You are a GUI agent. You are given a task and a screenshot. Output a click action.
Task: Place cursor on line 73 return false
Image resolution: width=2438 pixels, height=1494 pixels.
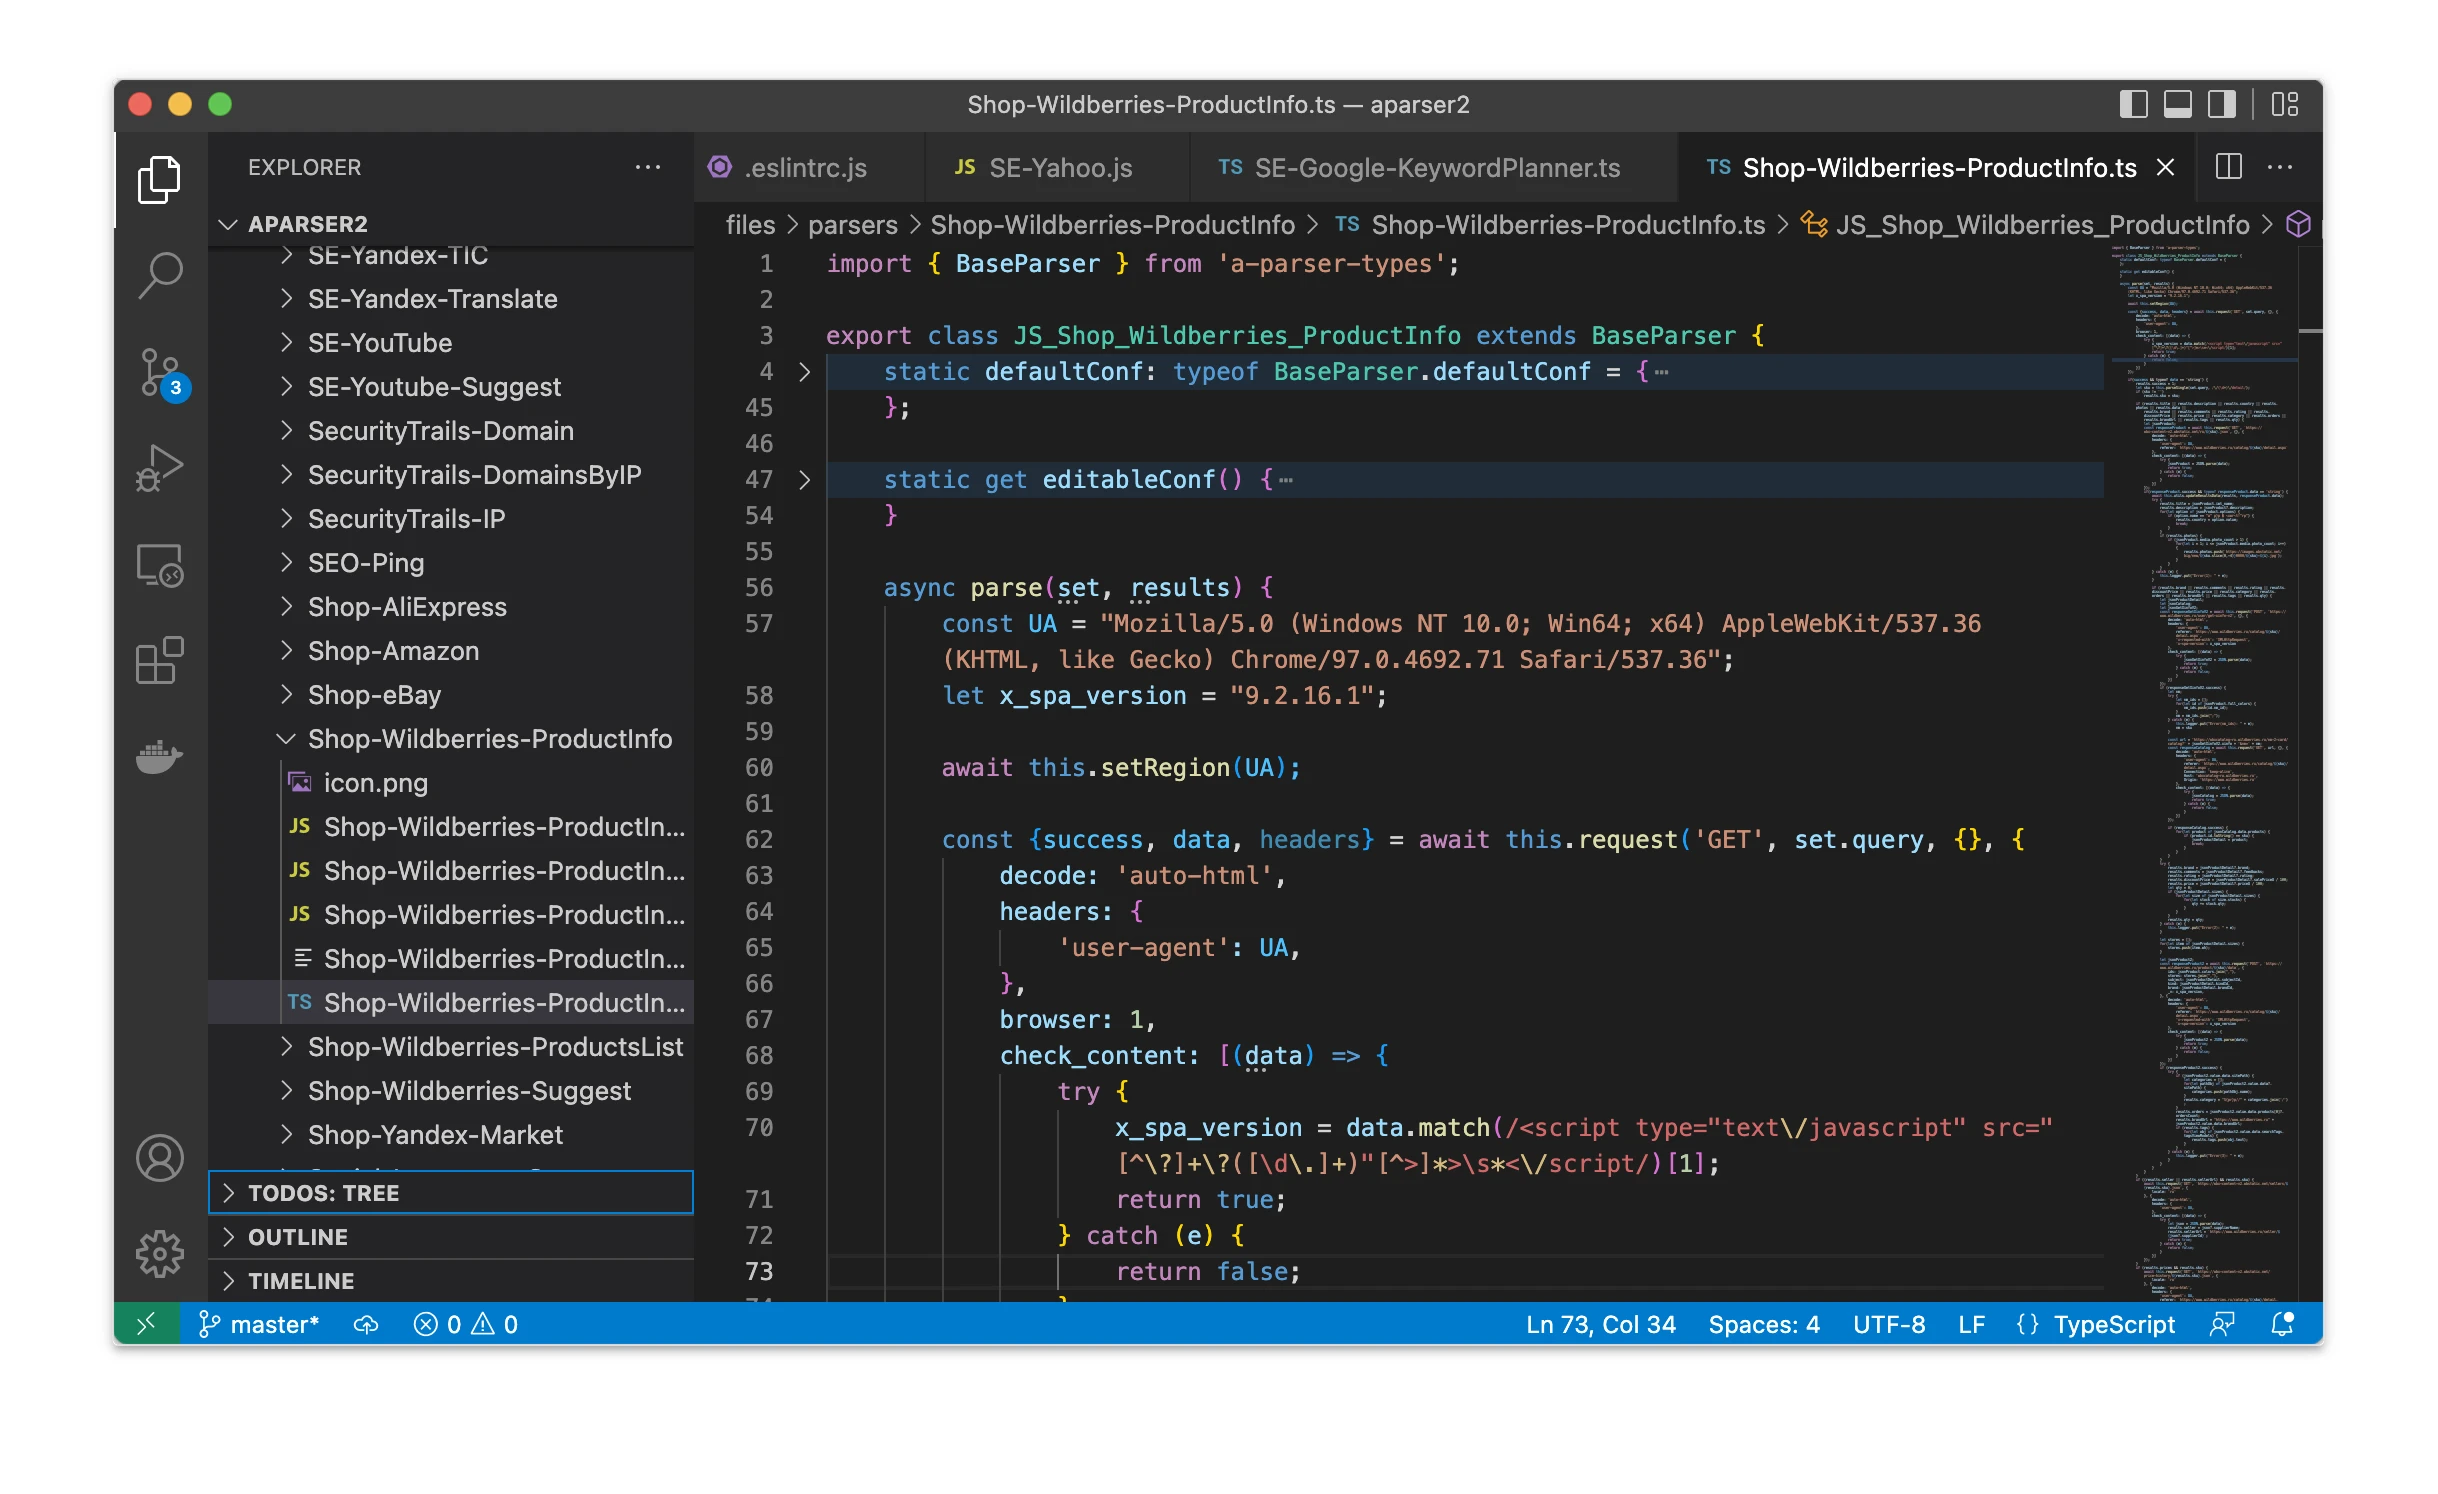(1208, 1272)
